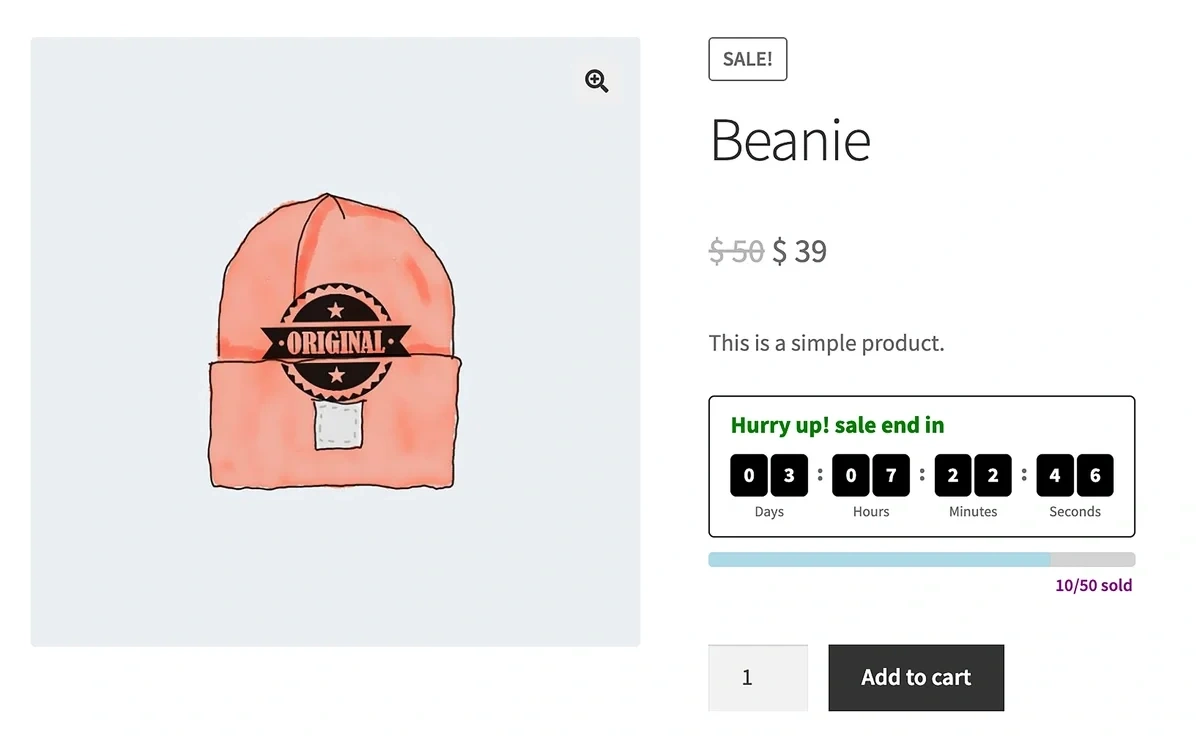
Task: Click the 'This is a simple product.' description
Action: click(x=826, y=343)
